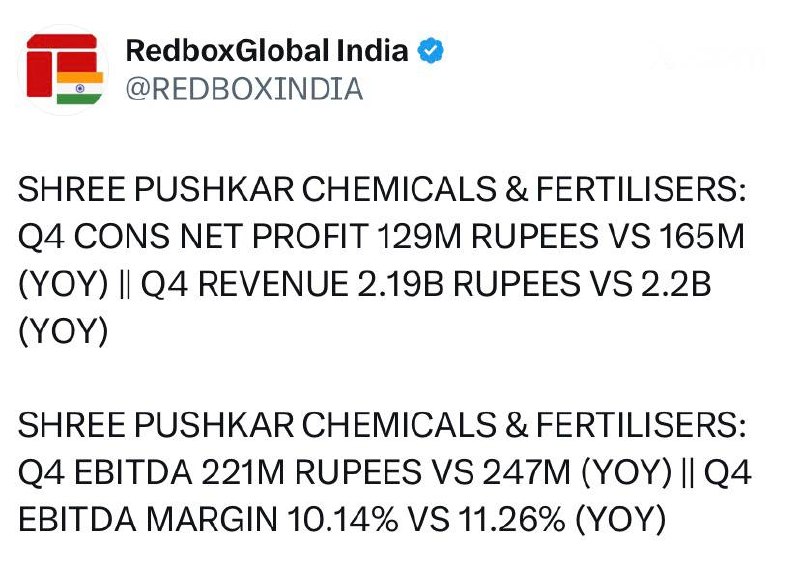800x569 pixels.
Task: Click the EBITDA MARGIN 10.14% text
Action: [208, 519]
